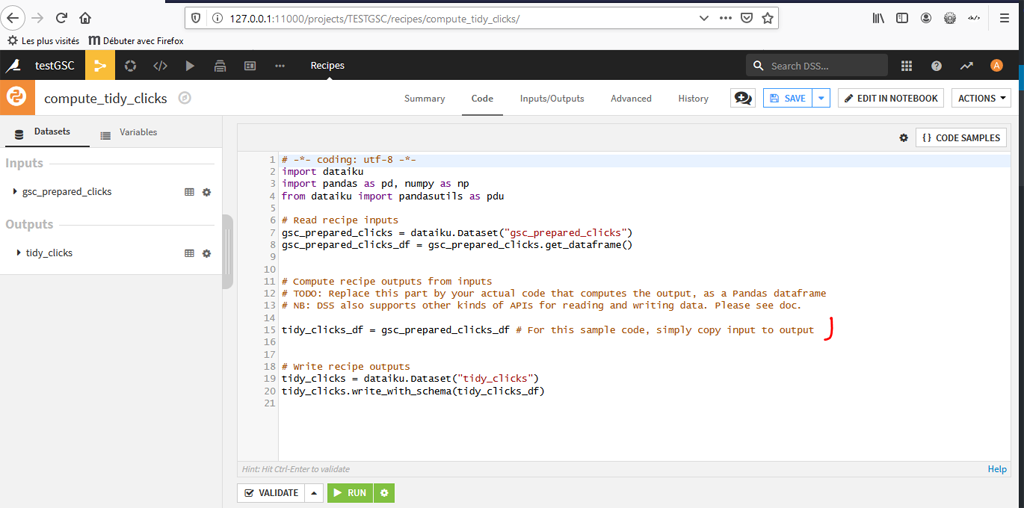Switch to the History tab

693,99
